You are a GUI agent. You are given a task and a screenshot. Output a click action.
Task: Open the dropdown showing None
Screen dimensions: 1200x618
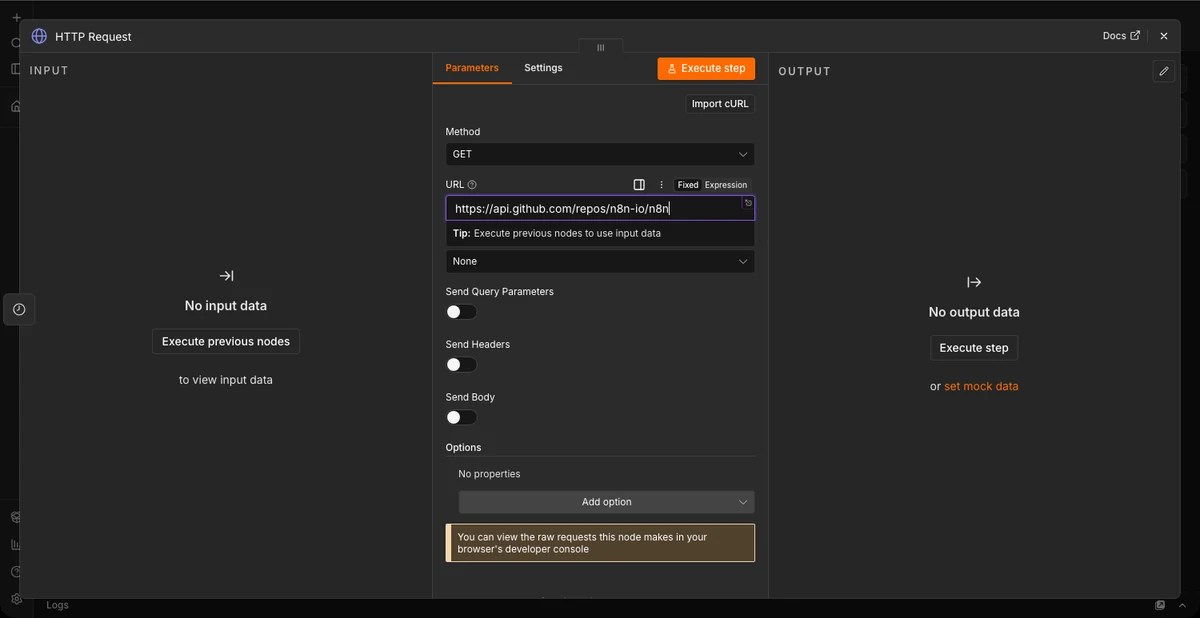point(600,261)
